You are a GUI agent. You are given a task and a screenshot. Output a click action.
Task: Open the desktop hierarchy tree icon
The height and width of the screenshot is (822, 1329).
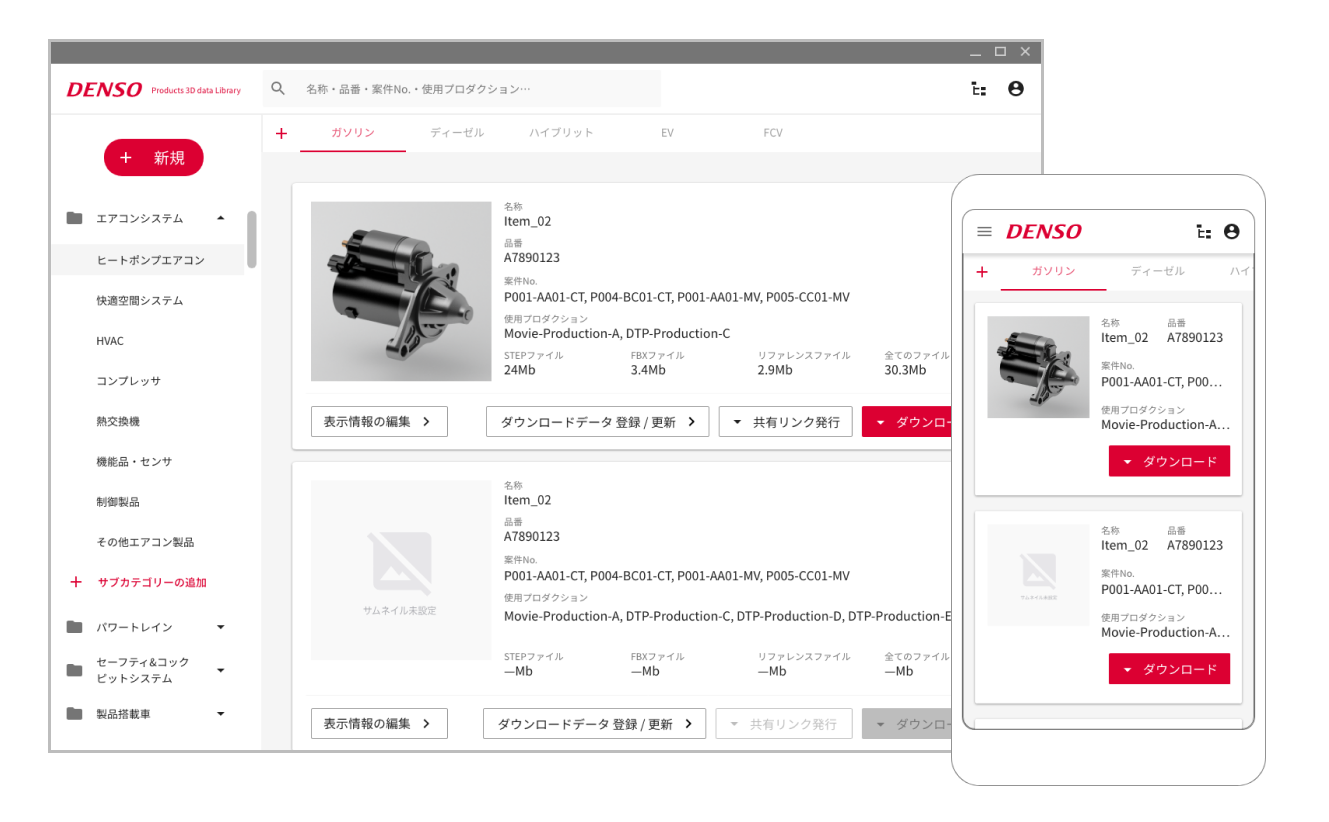pyautogui.click(x=979, y=89)
